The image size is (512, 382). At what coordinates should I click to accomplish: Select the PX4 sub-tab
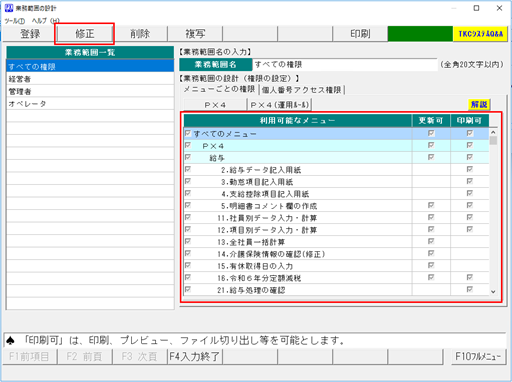point(215,105)
